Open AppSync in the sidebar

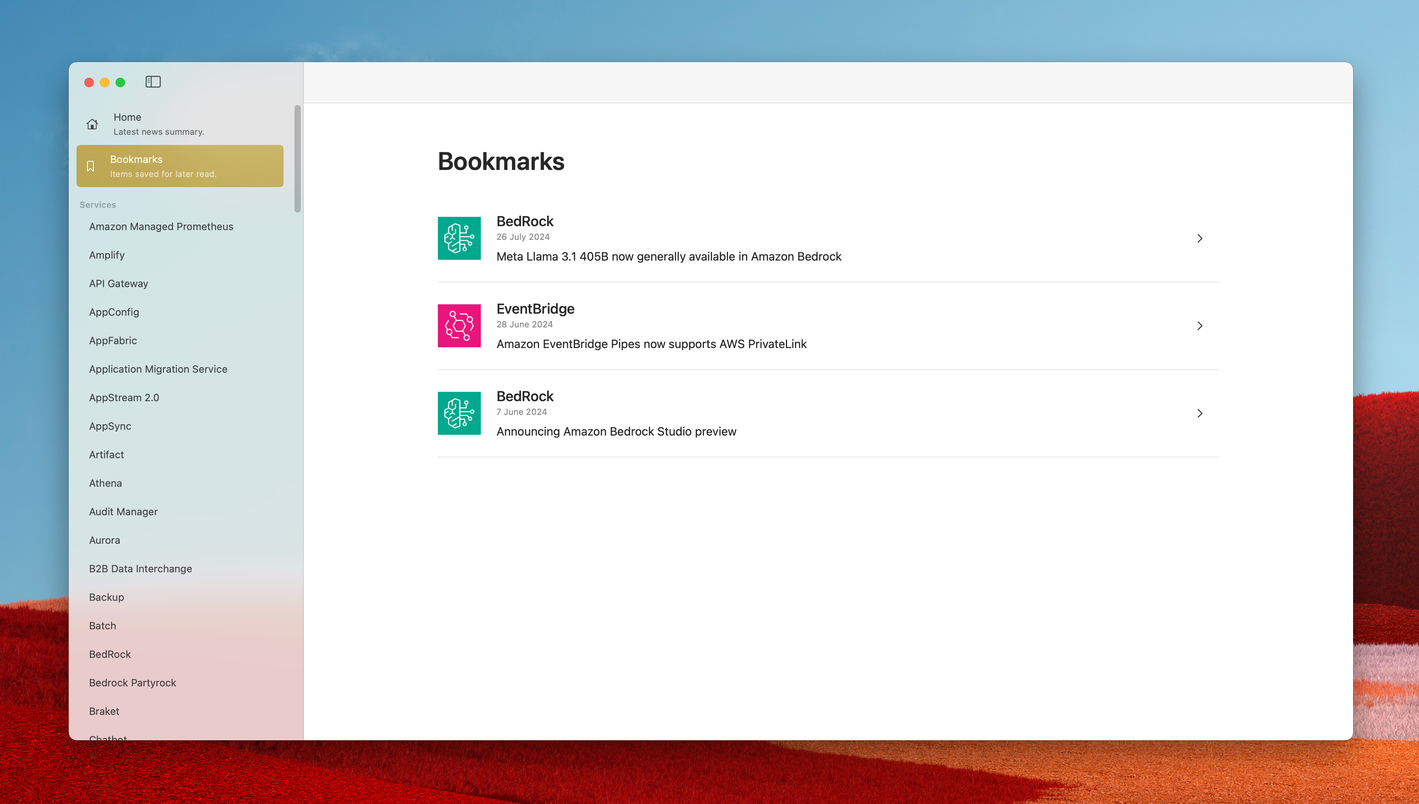110,426
